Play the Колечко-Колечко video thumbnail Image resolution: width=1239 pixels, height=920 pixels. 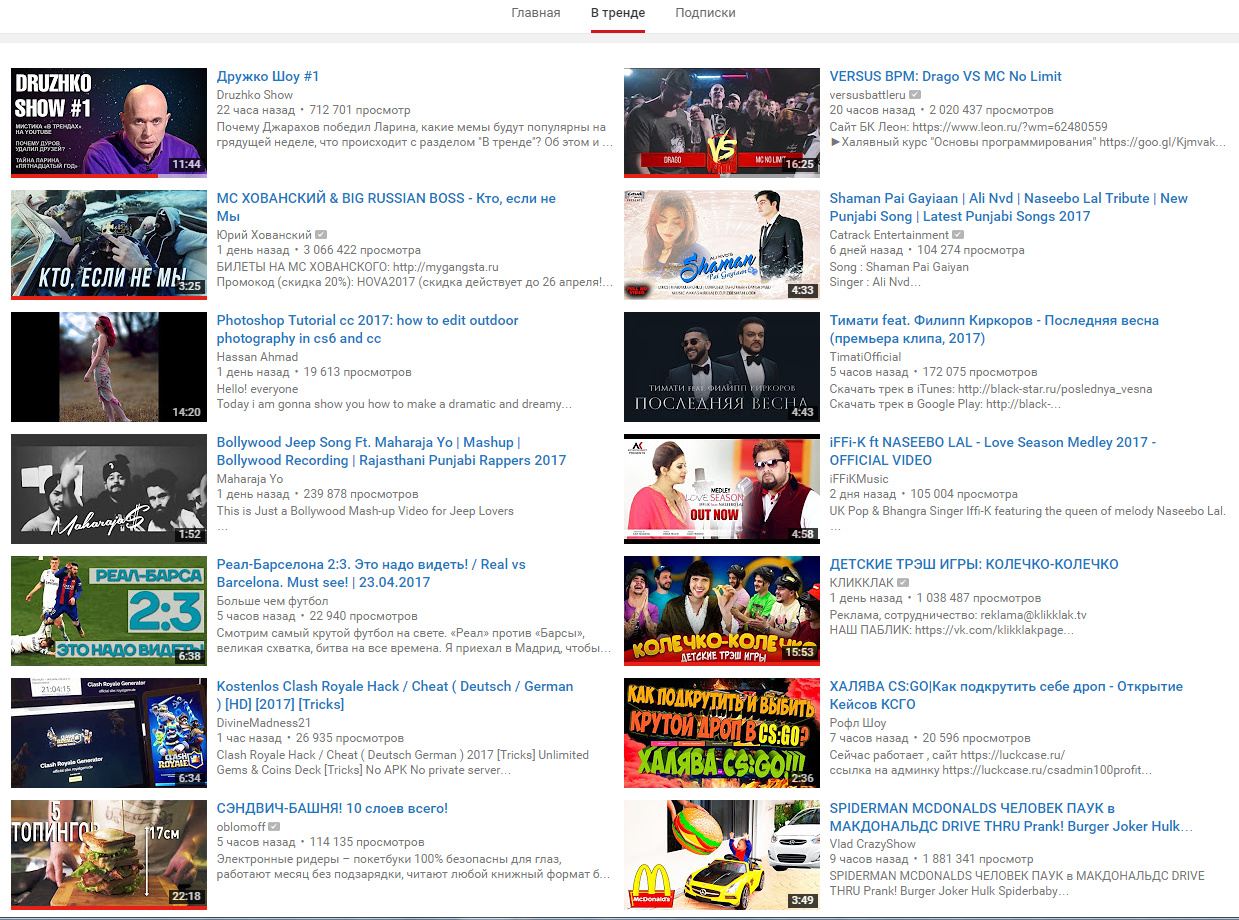(x=722, y=610)
